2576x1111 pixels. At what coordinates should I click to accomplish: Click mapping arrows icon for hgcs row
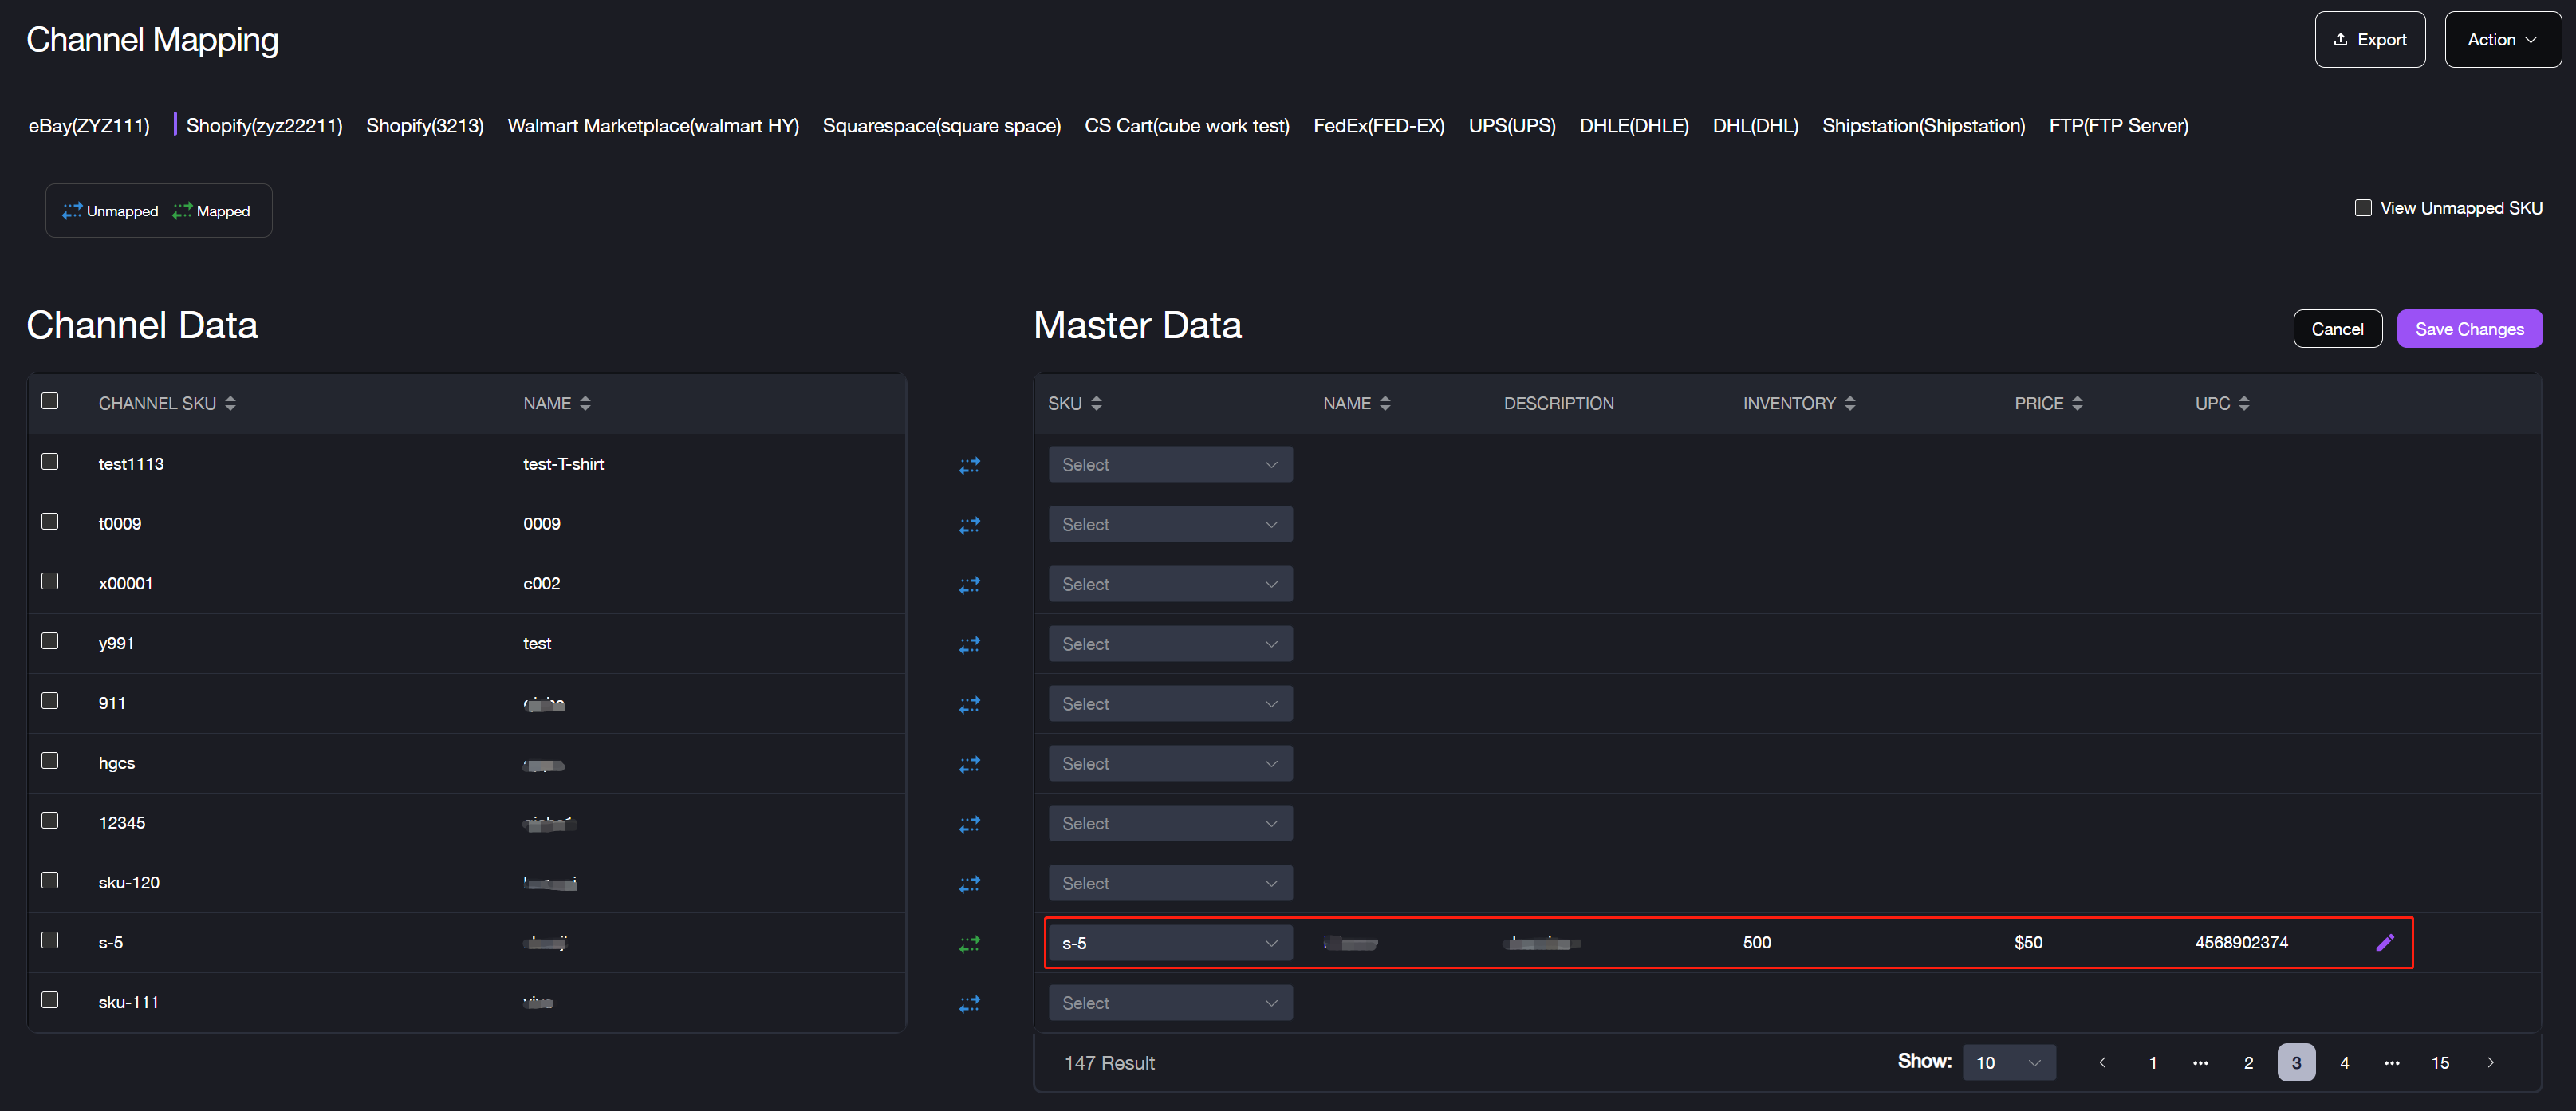pyautogui.click(x=969, y=764)
